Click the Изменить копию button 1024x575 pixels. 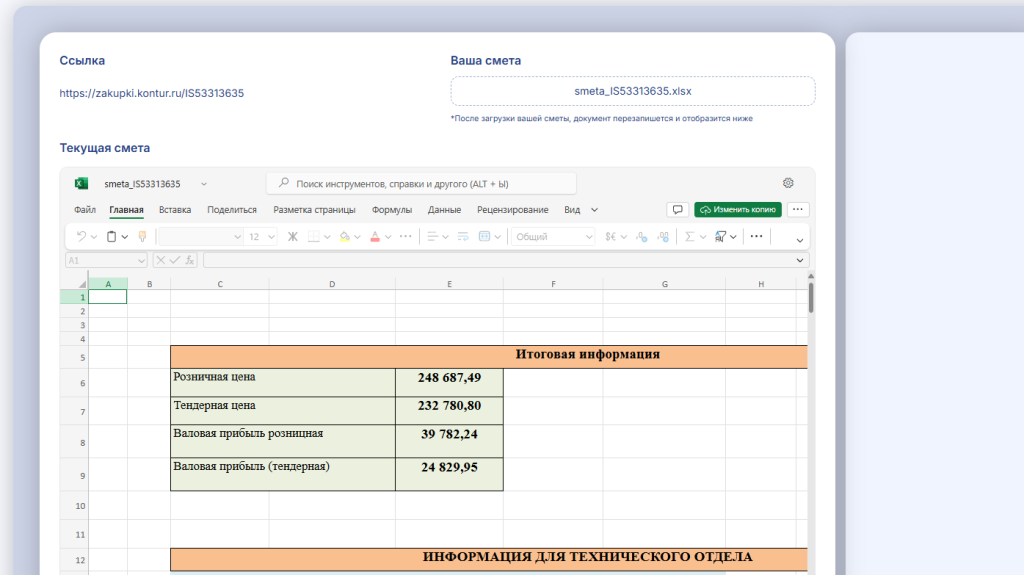[738, 210]
